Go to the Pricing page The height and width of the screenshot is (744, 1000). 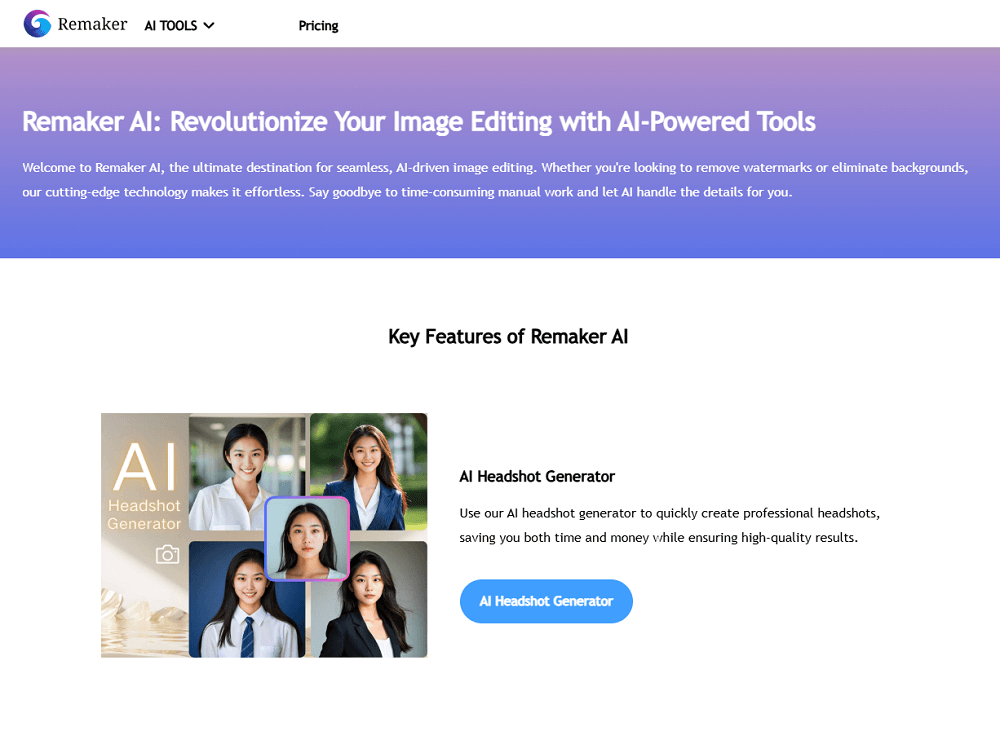[x=318, y=26]
